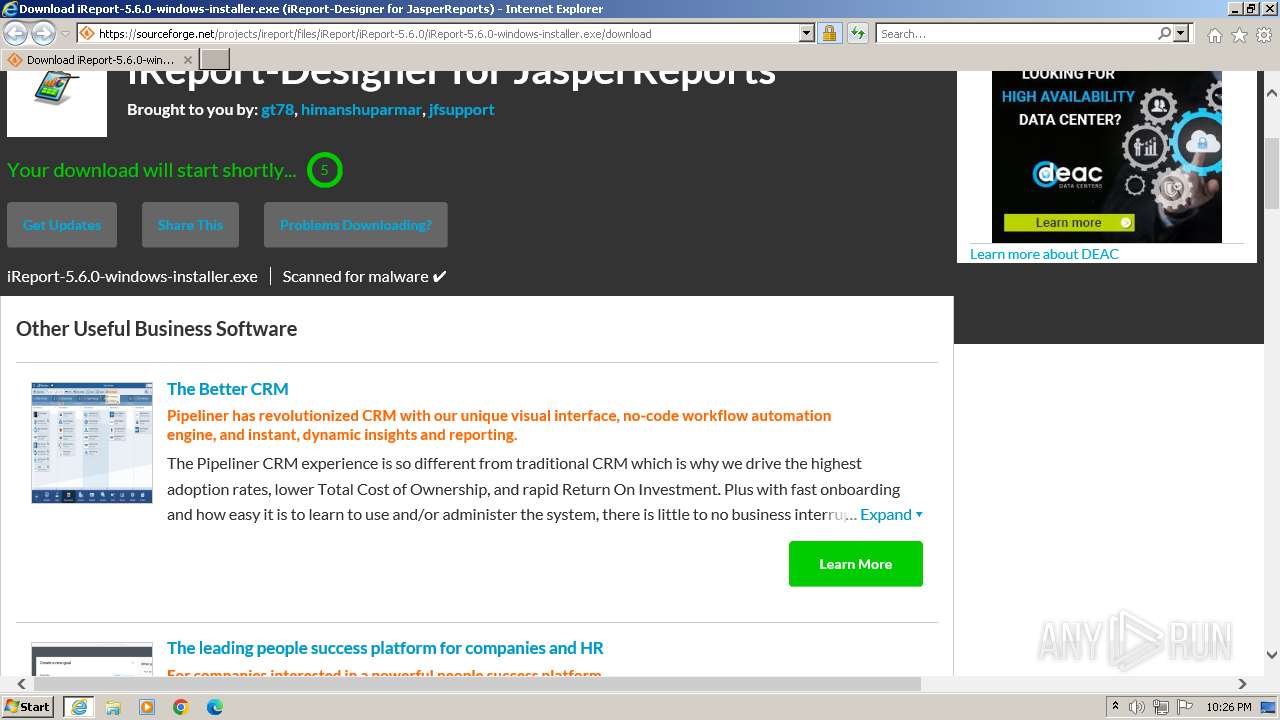Click into the Search input box
The width and height of the screenshot is (1280, 720).
(x=1016, y=33)
